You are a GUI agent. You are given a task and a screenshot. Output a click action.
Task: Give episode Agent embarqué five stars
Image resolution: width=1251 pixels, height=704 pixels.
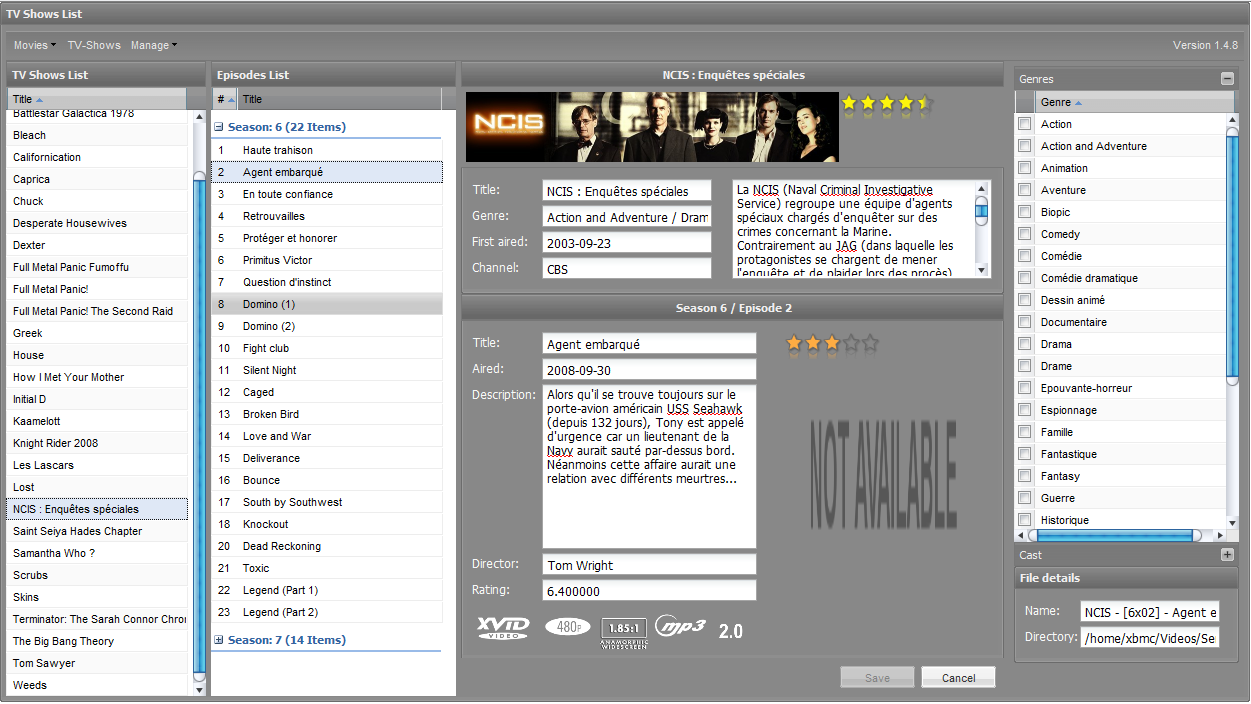point(870,343)
